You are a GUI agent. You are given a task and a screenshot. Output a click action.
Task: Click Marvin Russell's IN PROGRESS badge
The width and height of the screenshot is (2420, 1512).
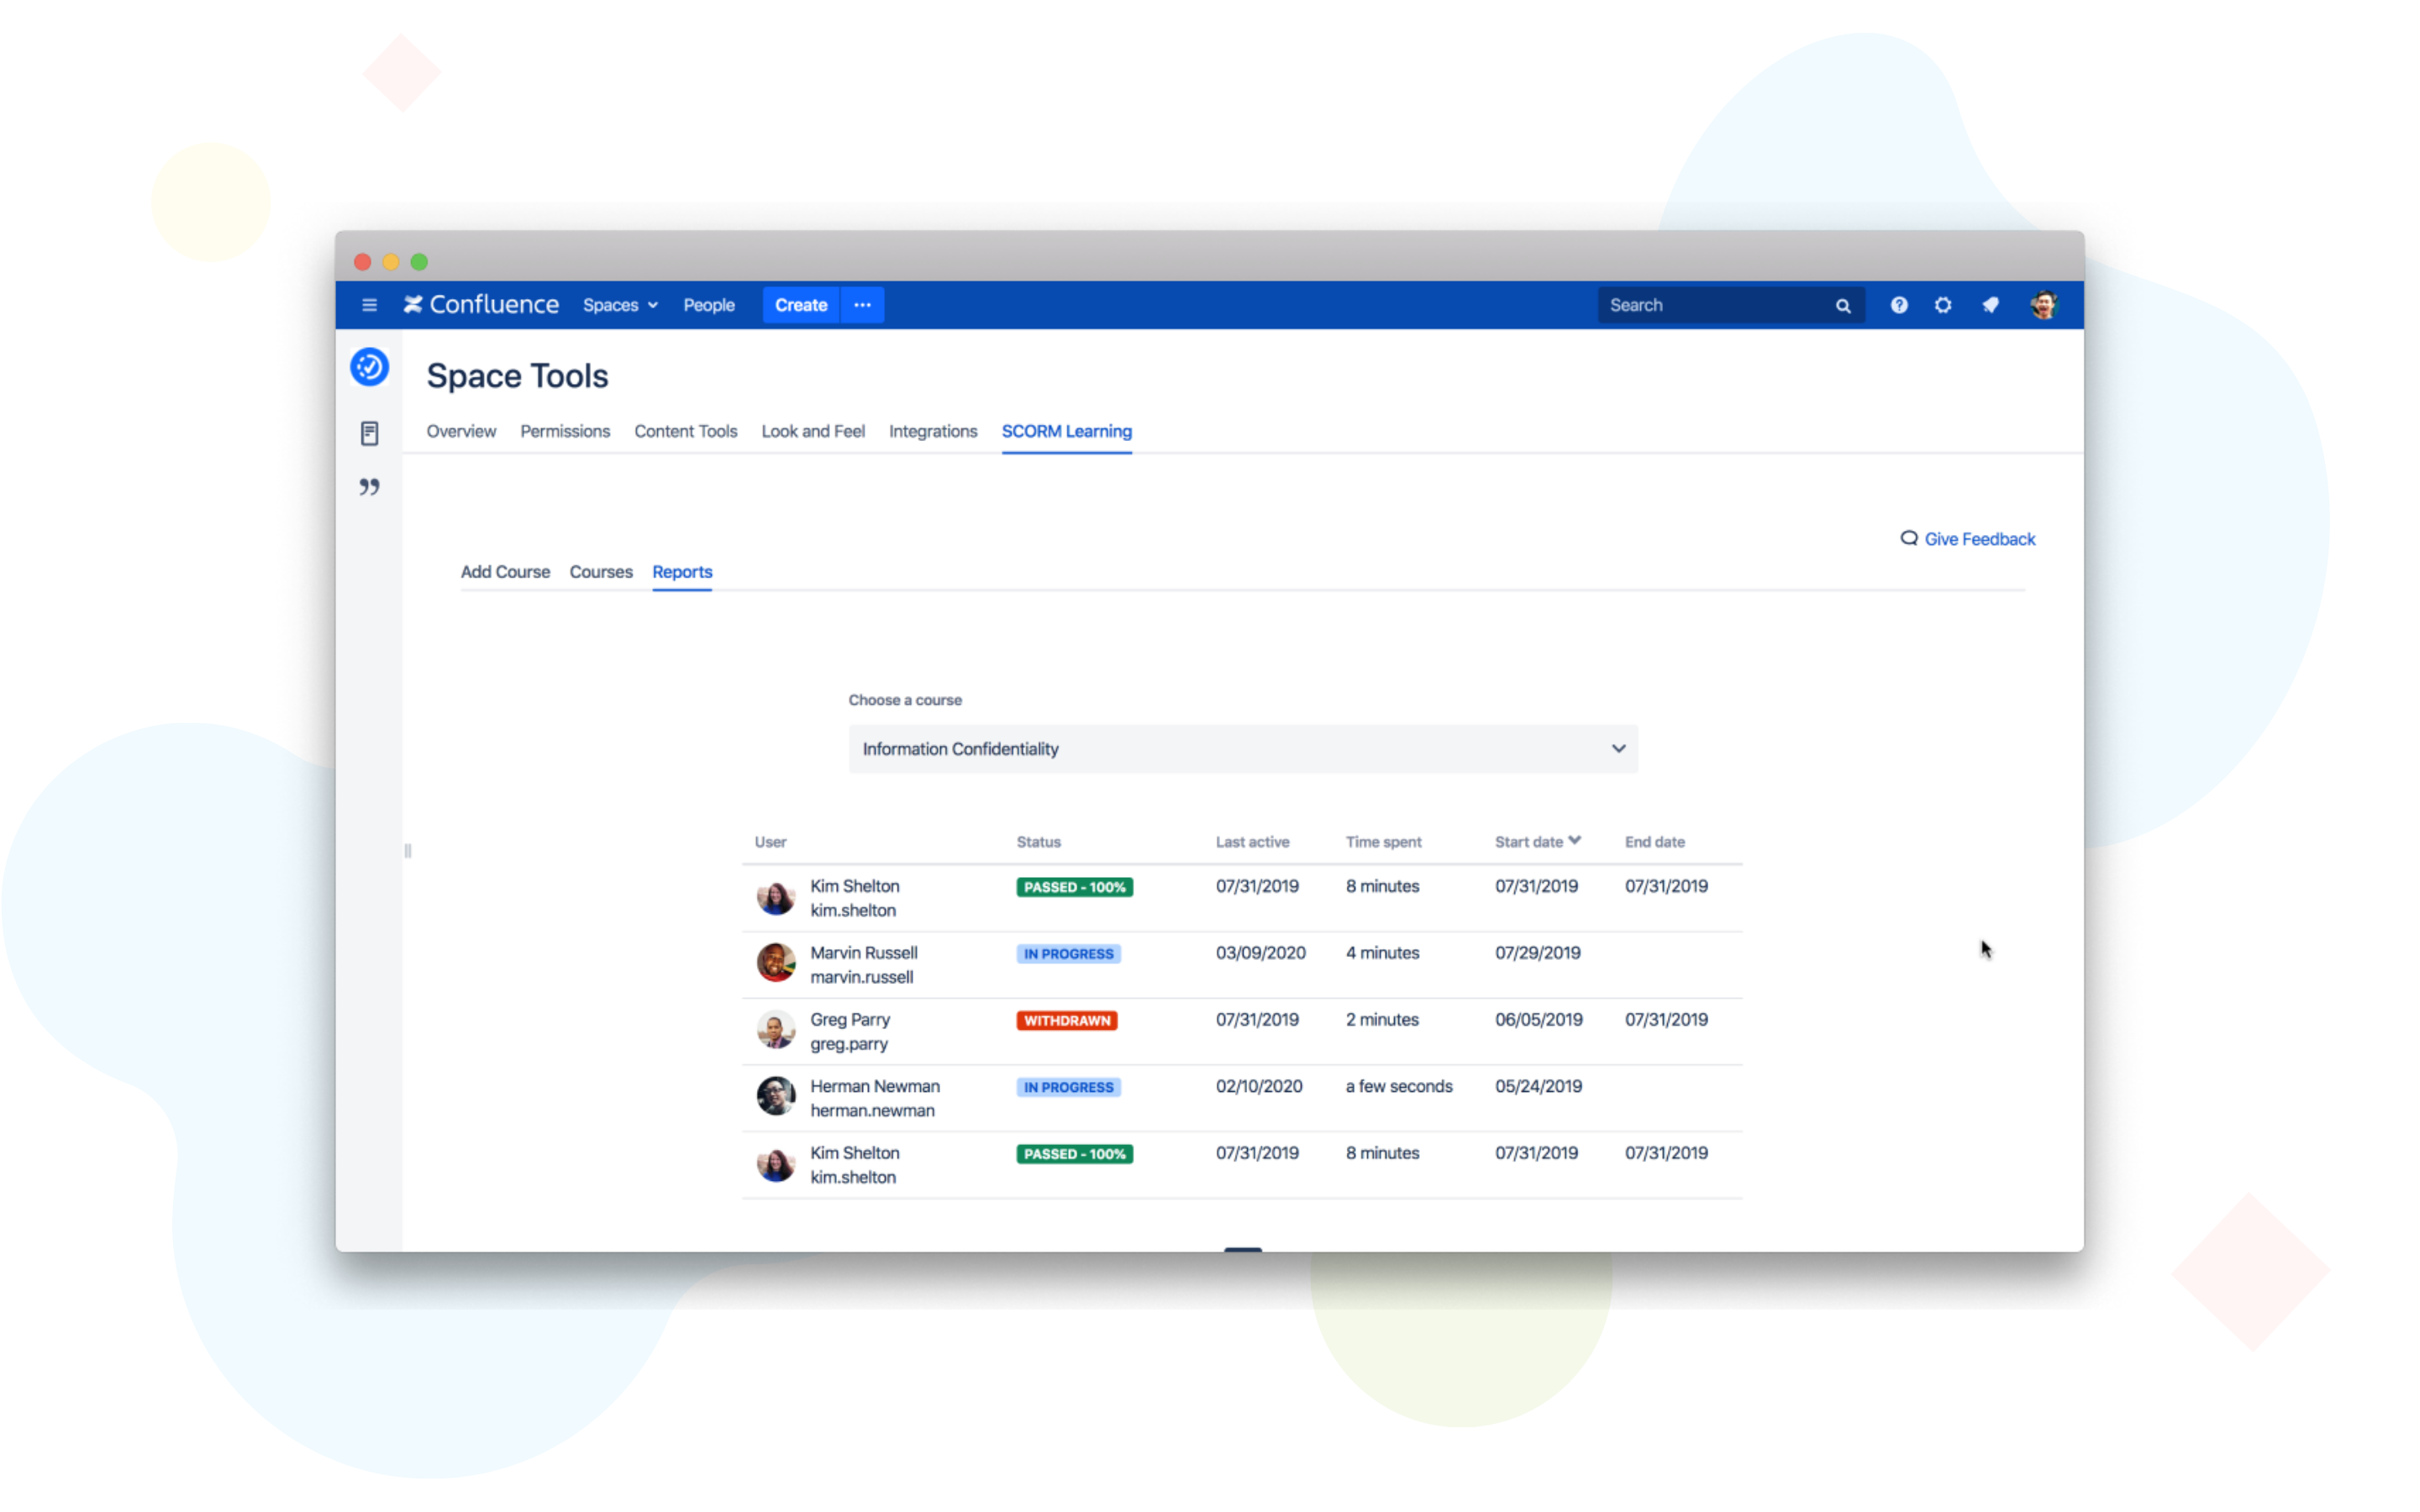coord(1068,953)
